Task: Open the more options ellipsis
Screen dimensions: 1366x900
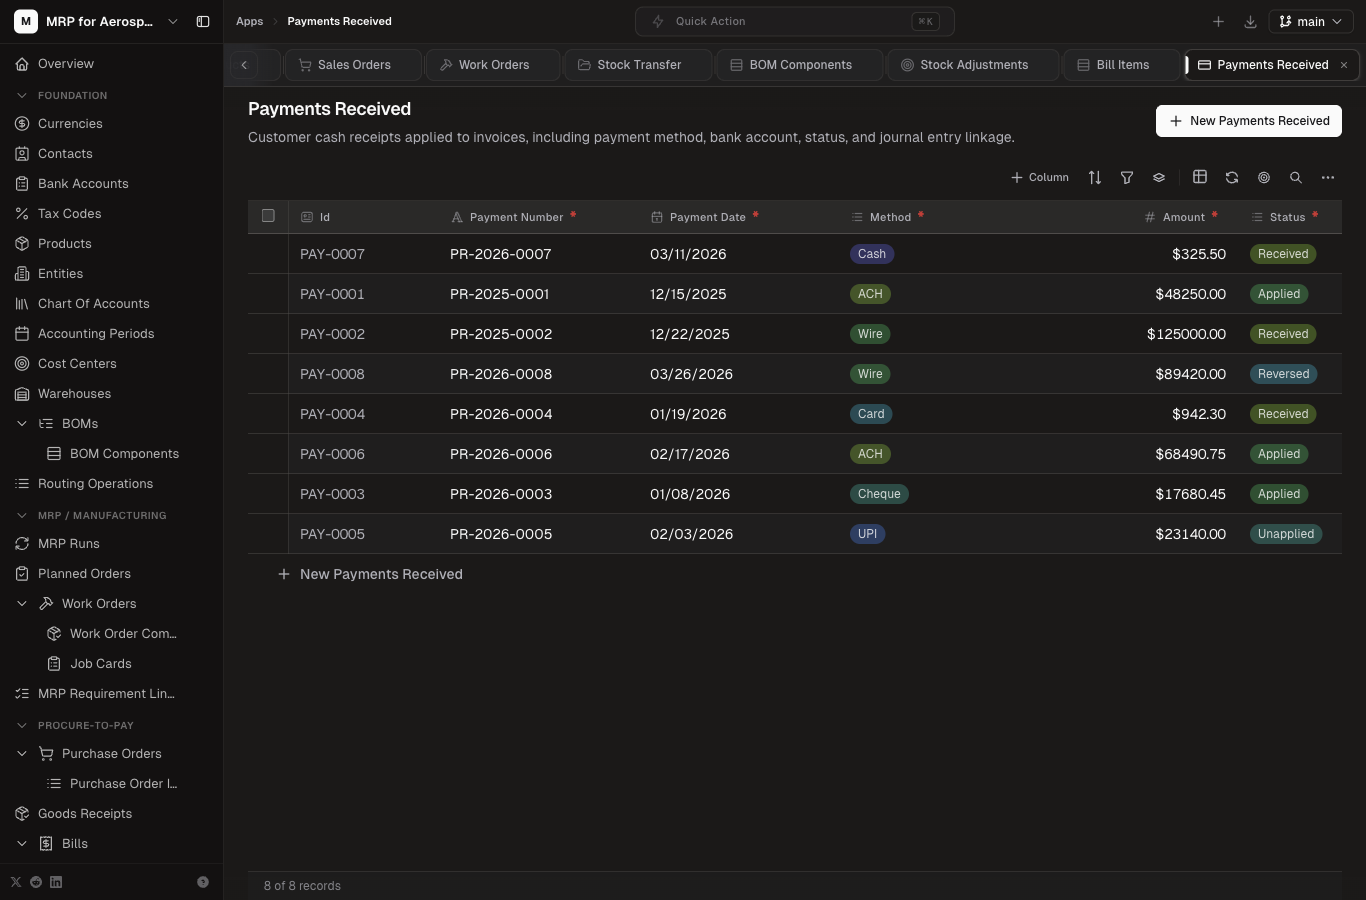Action: [x=1328, y=177]
